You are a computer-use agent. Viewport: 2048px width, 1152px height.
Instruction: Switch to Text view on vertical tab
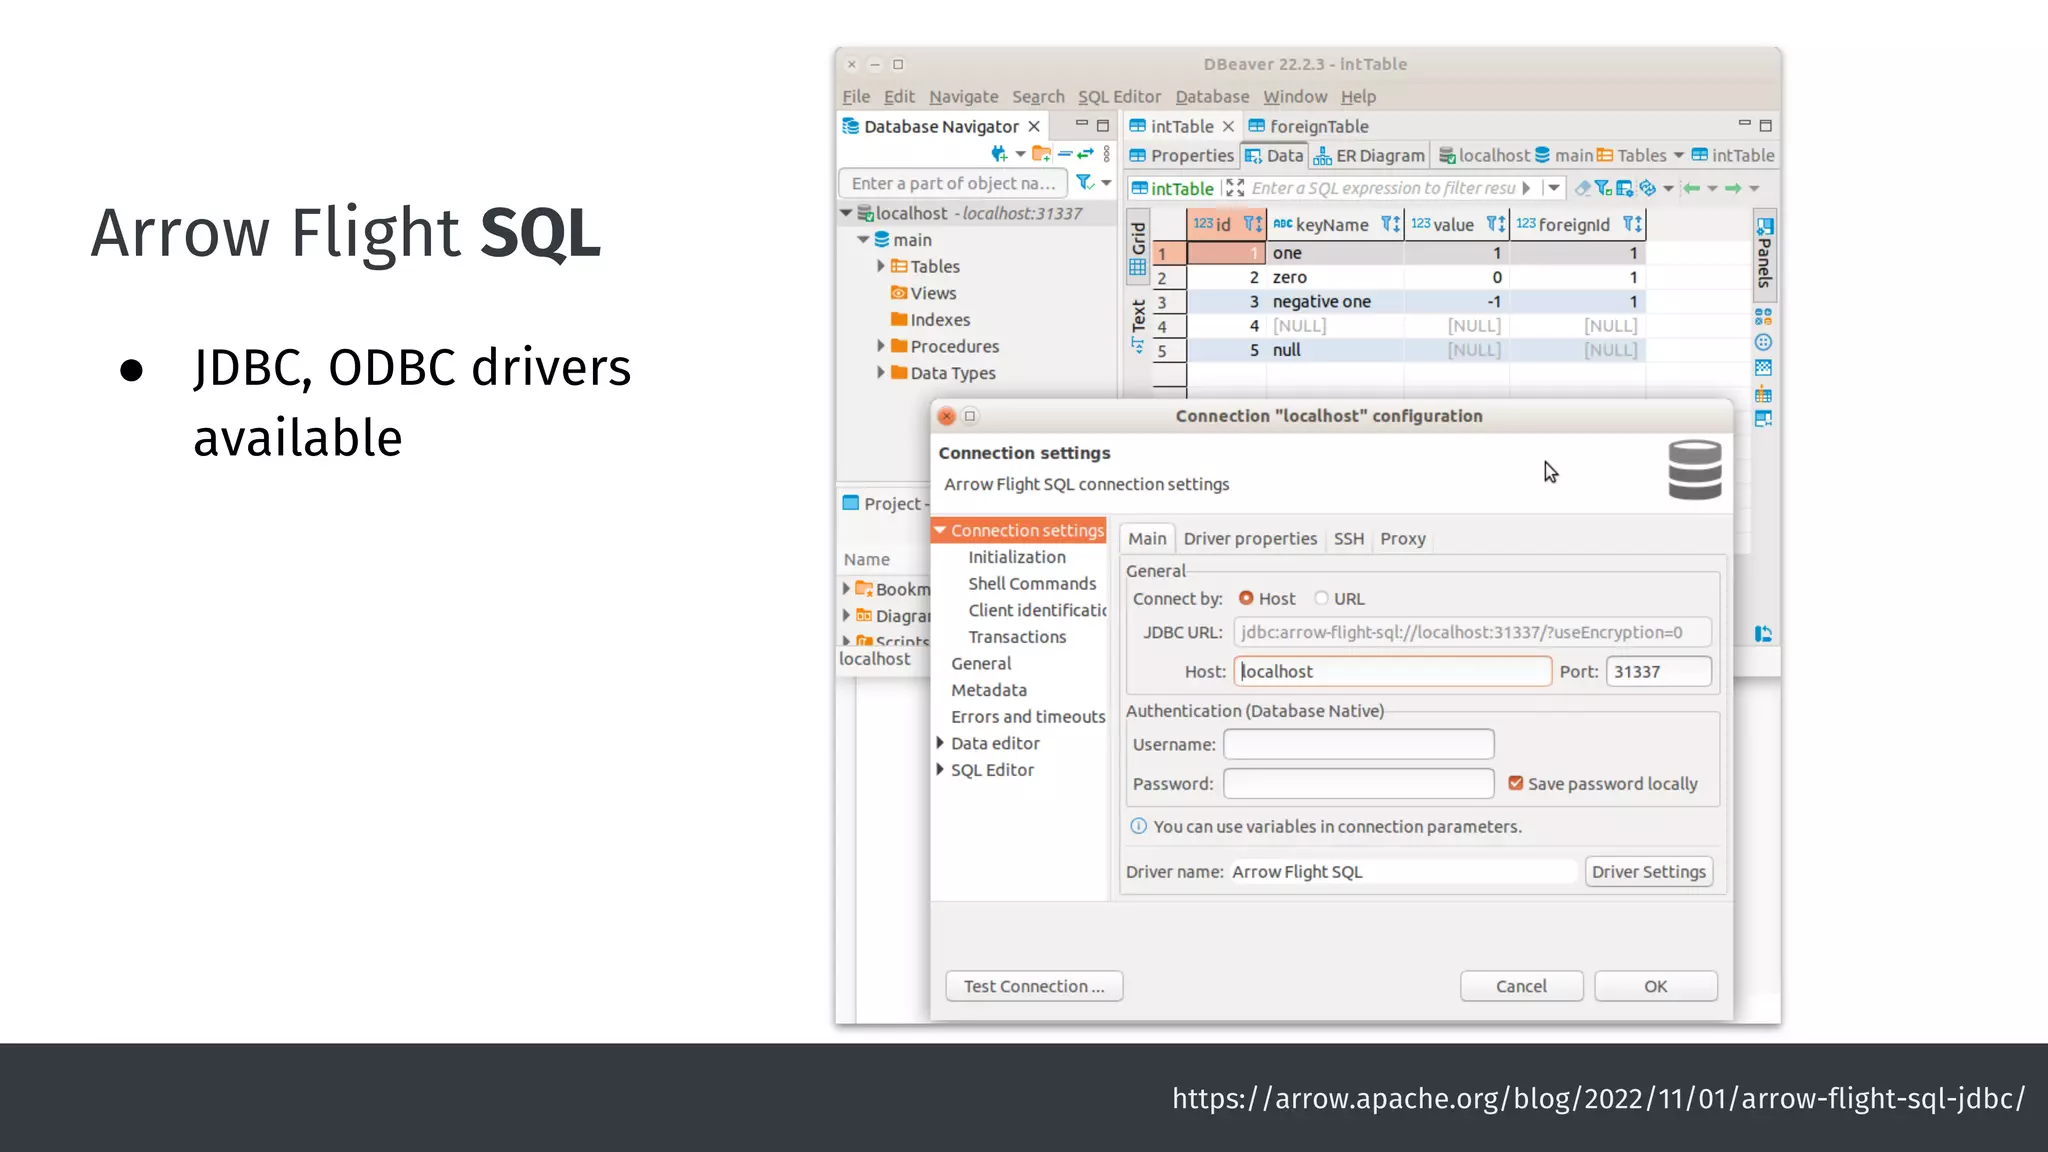pyautogui.click(x=1138, y=326)
